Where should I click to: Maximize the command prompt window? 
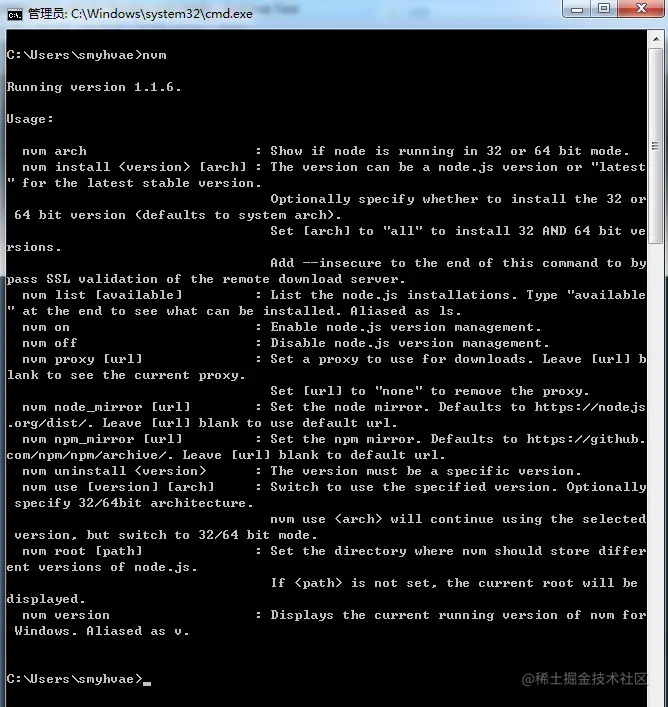(x=604, y=9)
